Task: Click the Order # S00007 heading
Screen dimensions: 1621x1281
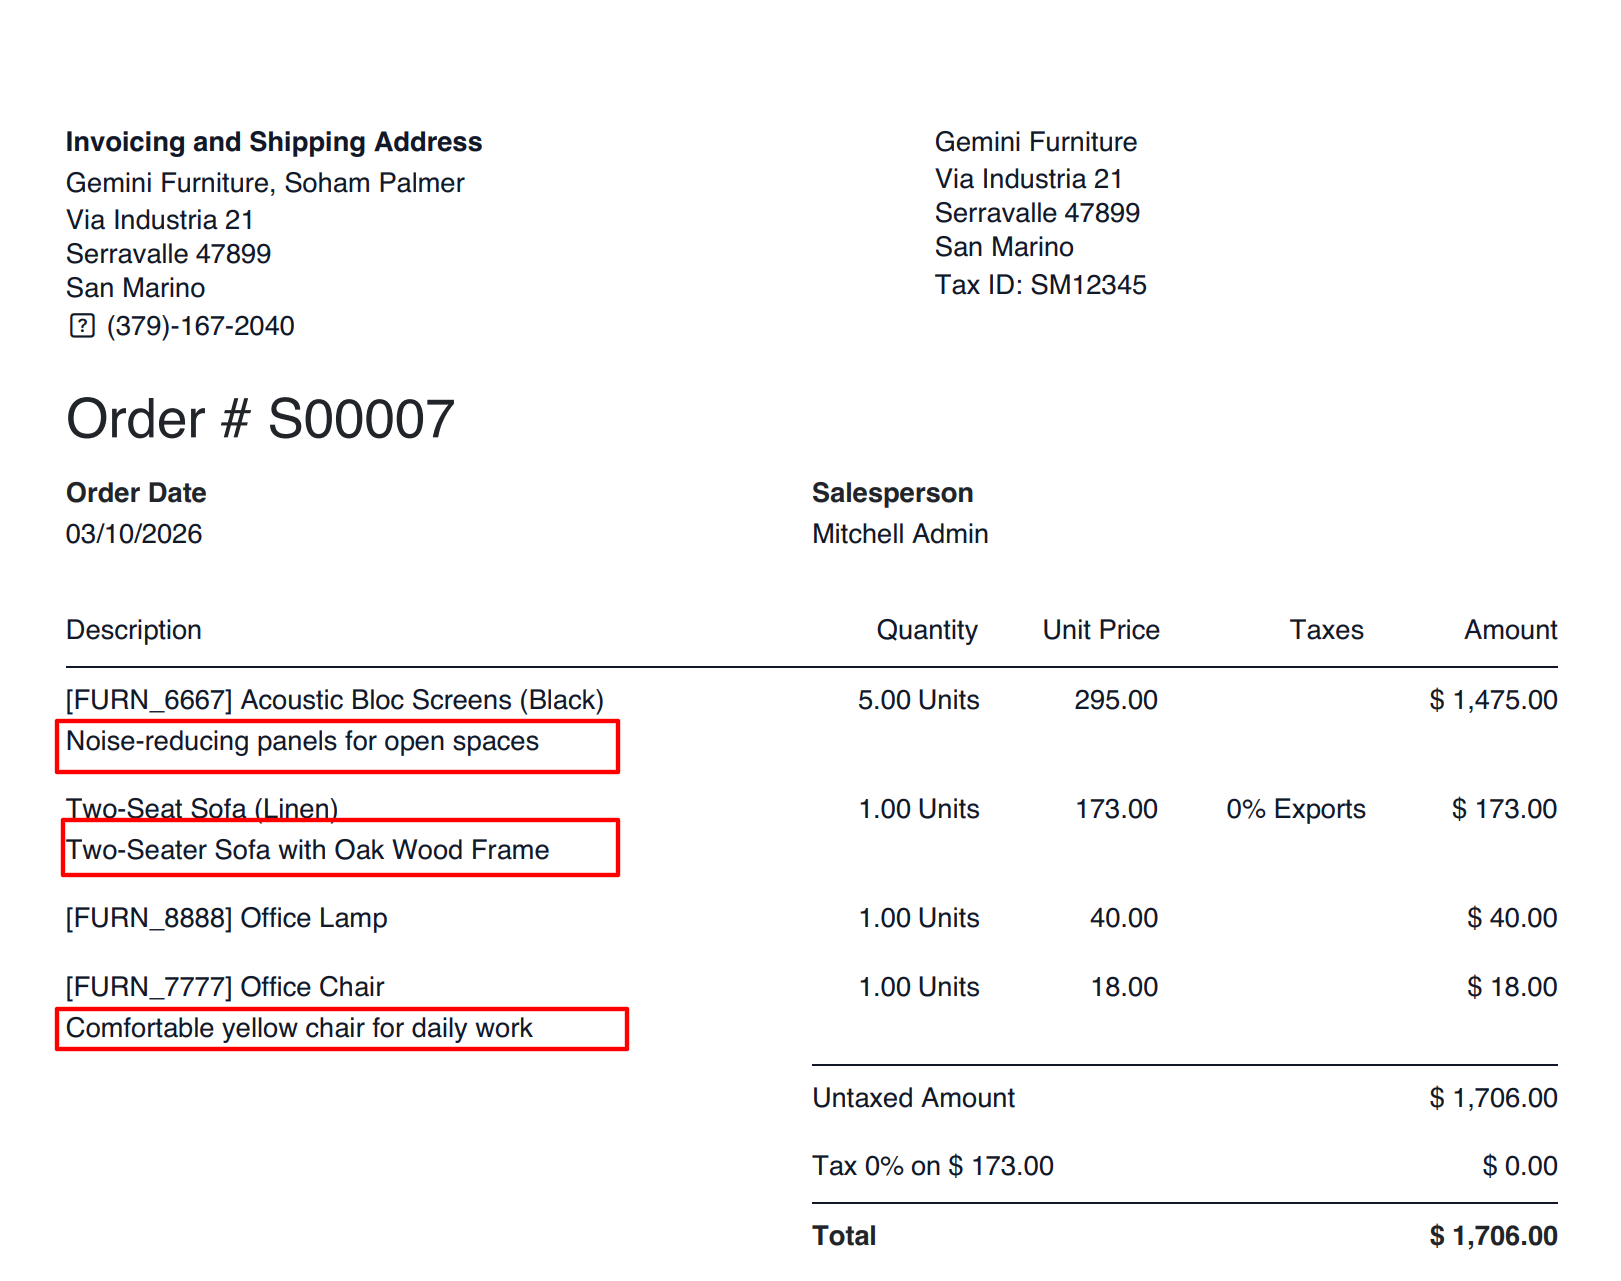Action: click(x=260, y=419)
